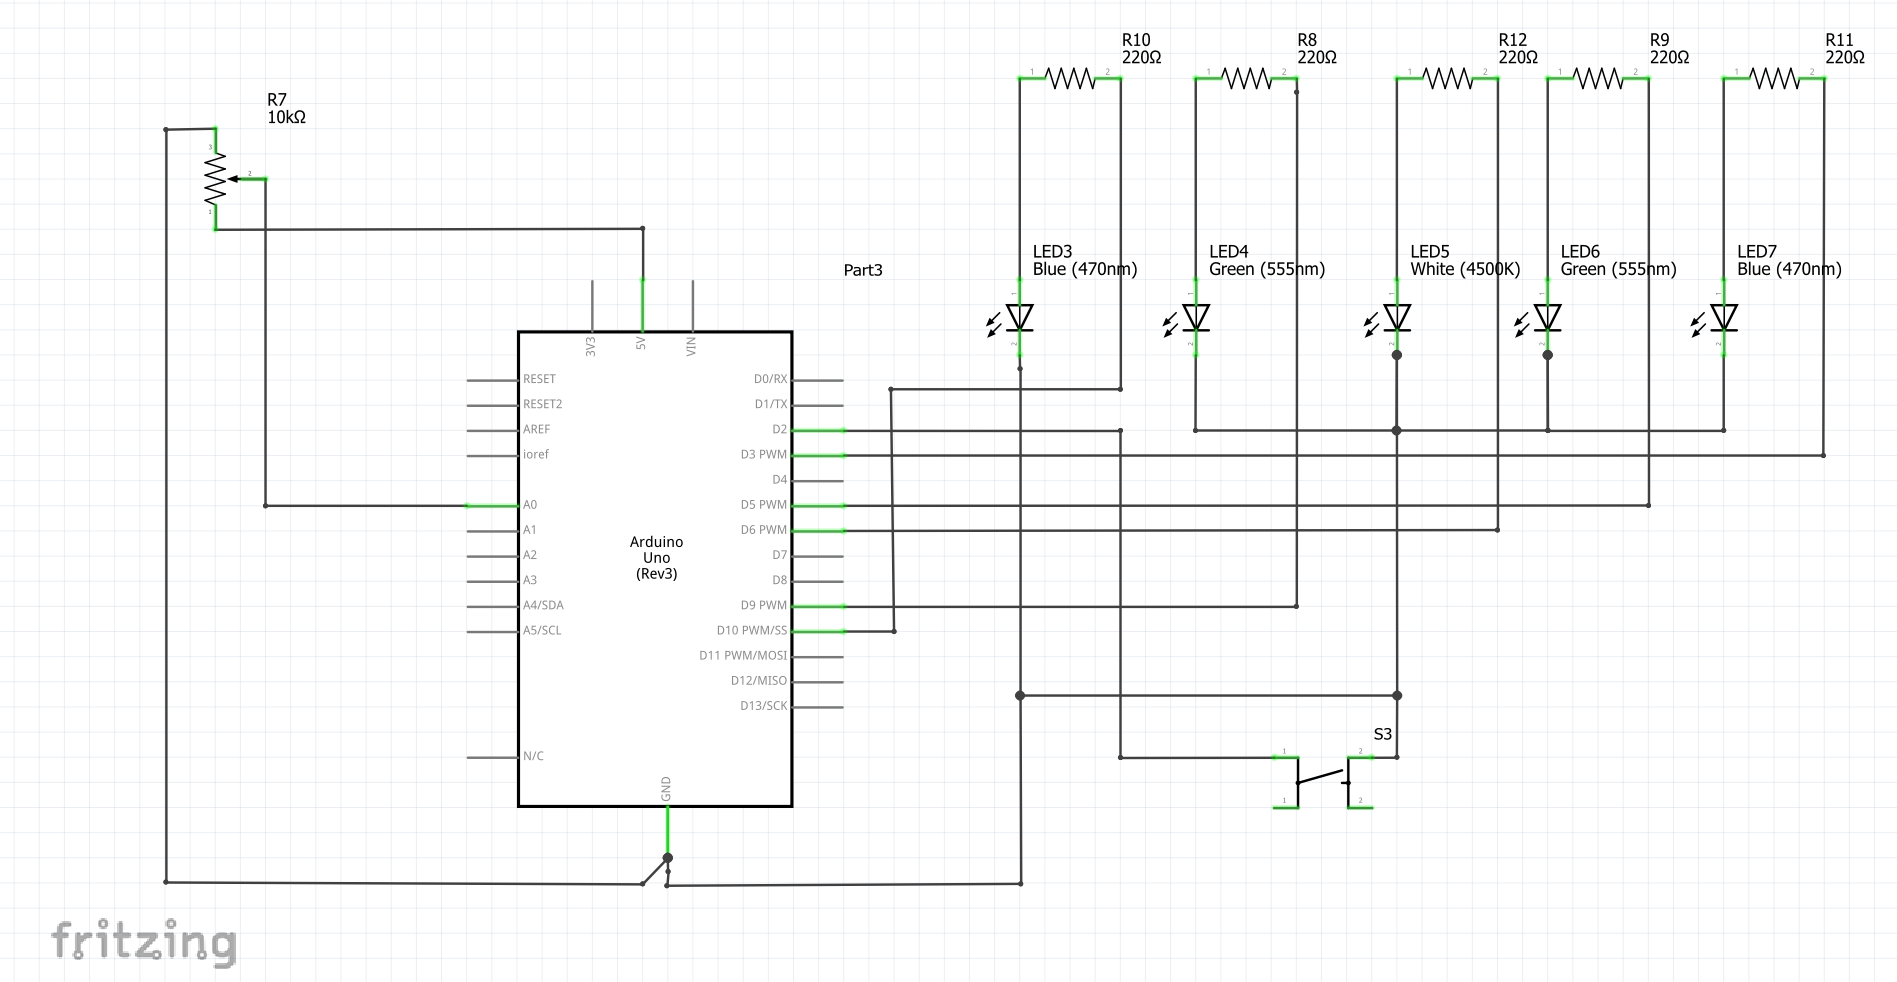Select the R8 resistor symbol

pyautogui.click(x=1246, y=77)
